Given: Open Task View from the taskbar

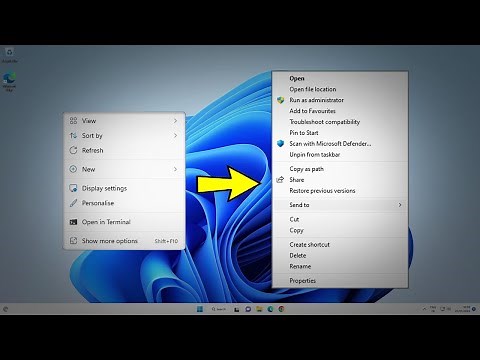Looking at the screenshot, I should pyautogui.click(x=237, y=309).
